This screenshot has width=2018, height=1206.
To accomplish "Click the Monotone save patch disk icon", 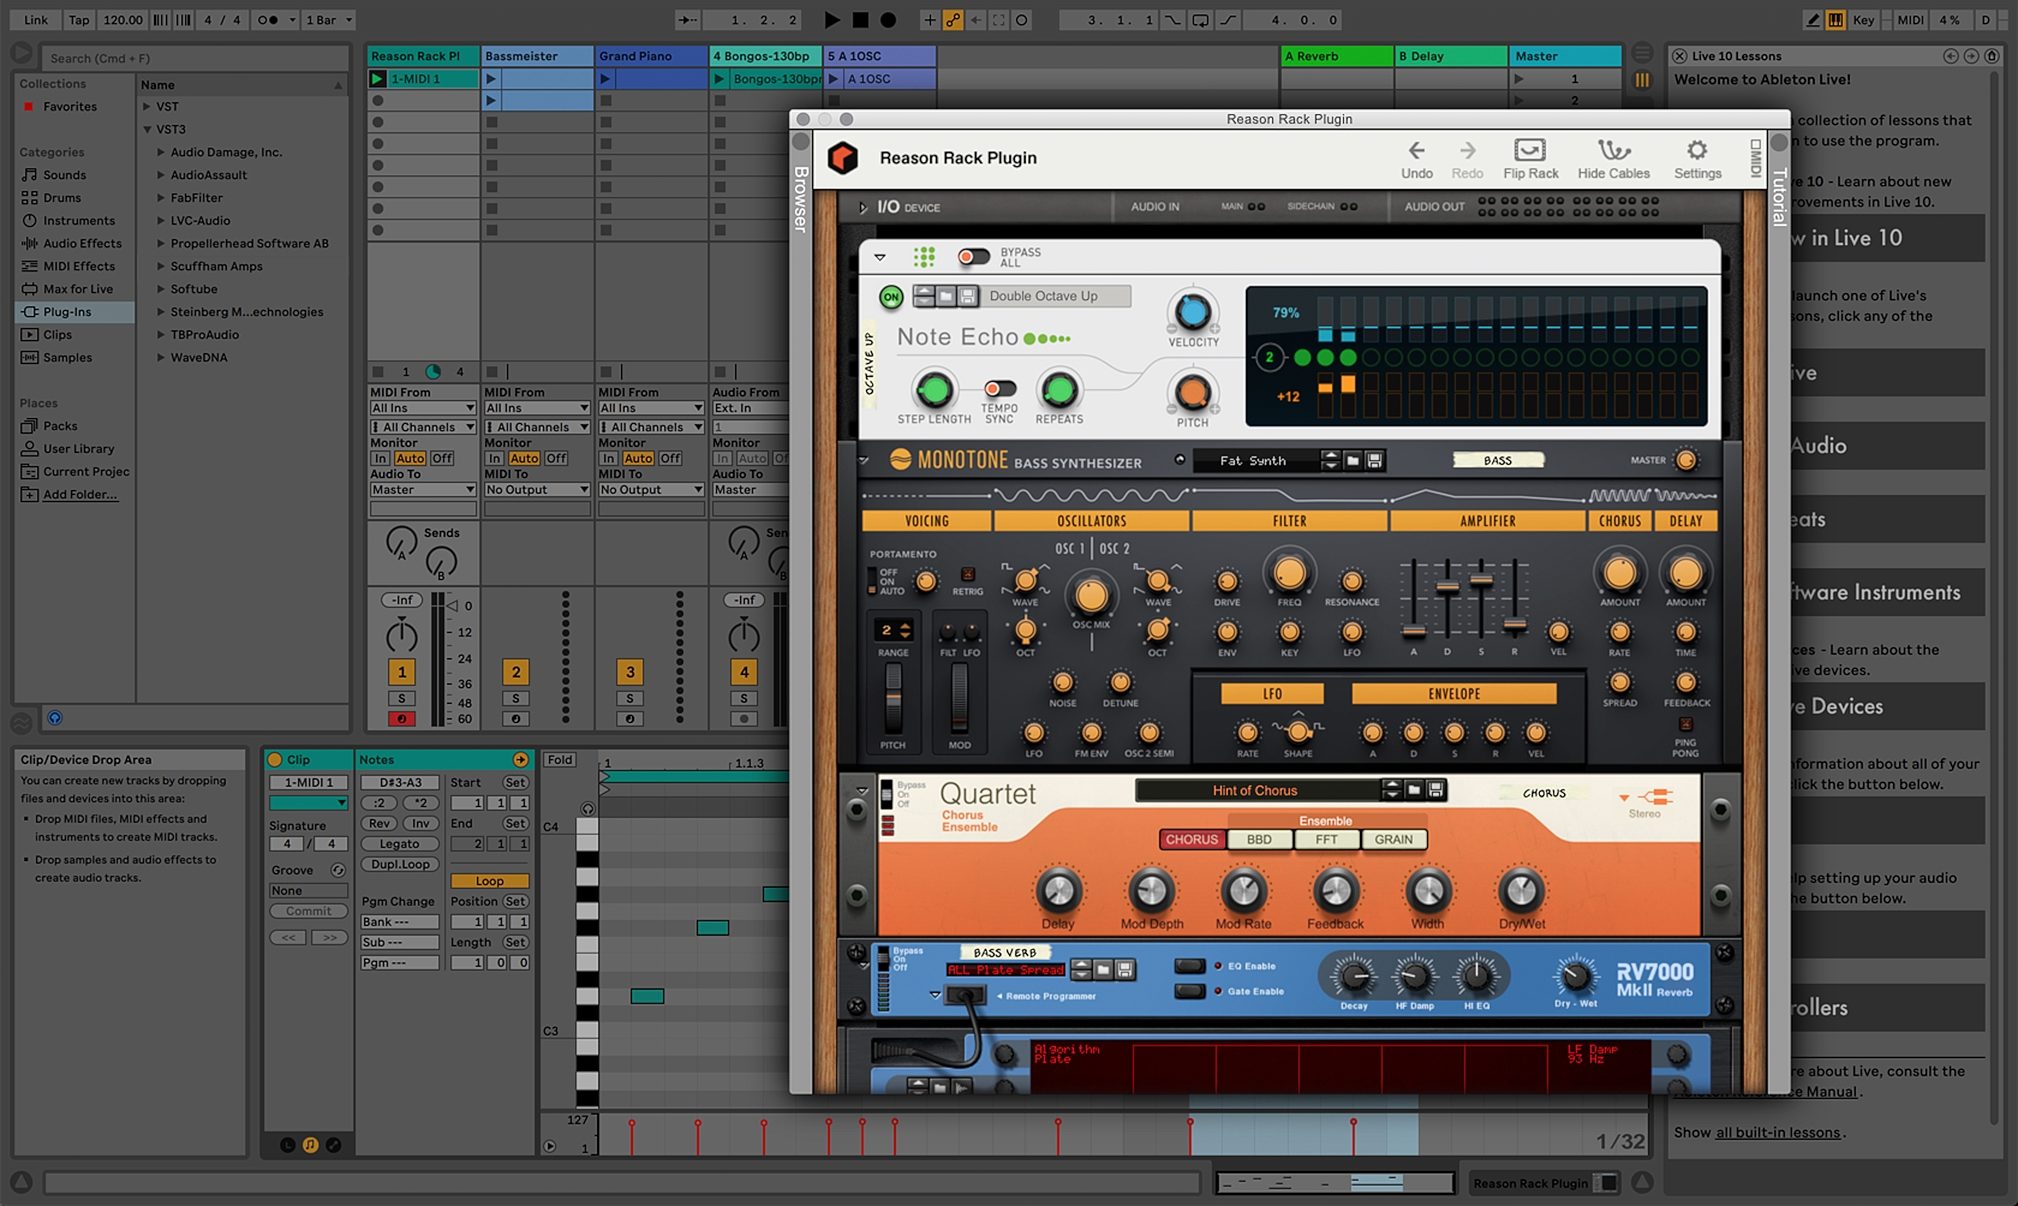I will tap(1374, 461).
